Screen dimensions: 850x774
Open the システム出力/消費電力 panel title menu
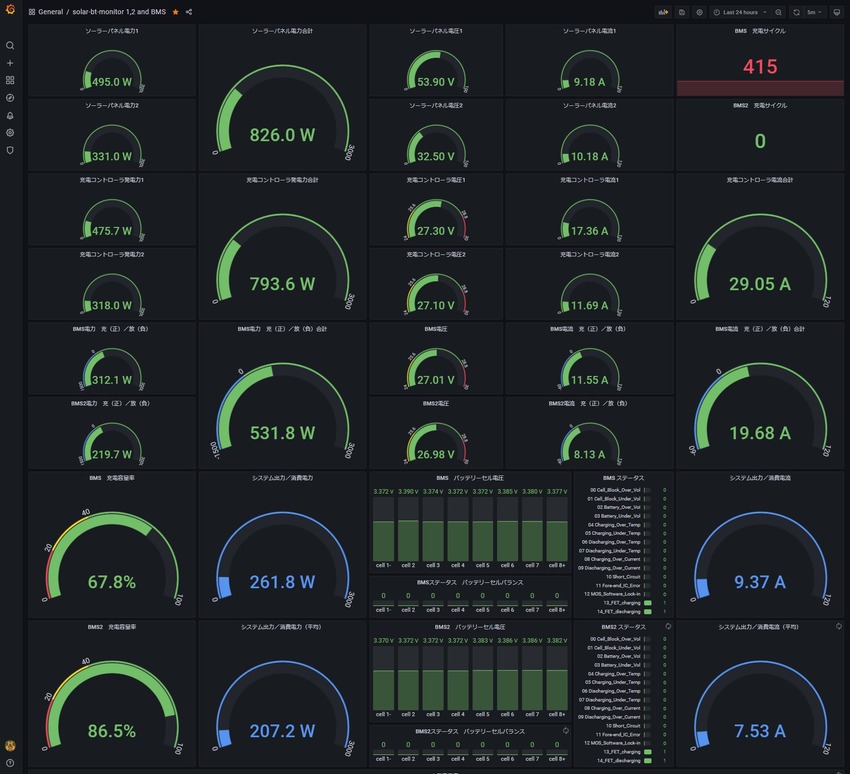(x=282, y=478)
